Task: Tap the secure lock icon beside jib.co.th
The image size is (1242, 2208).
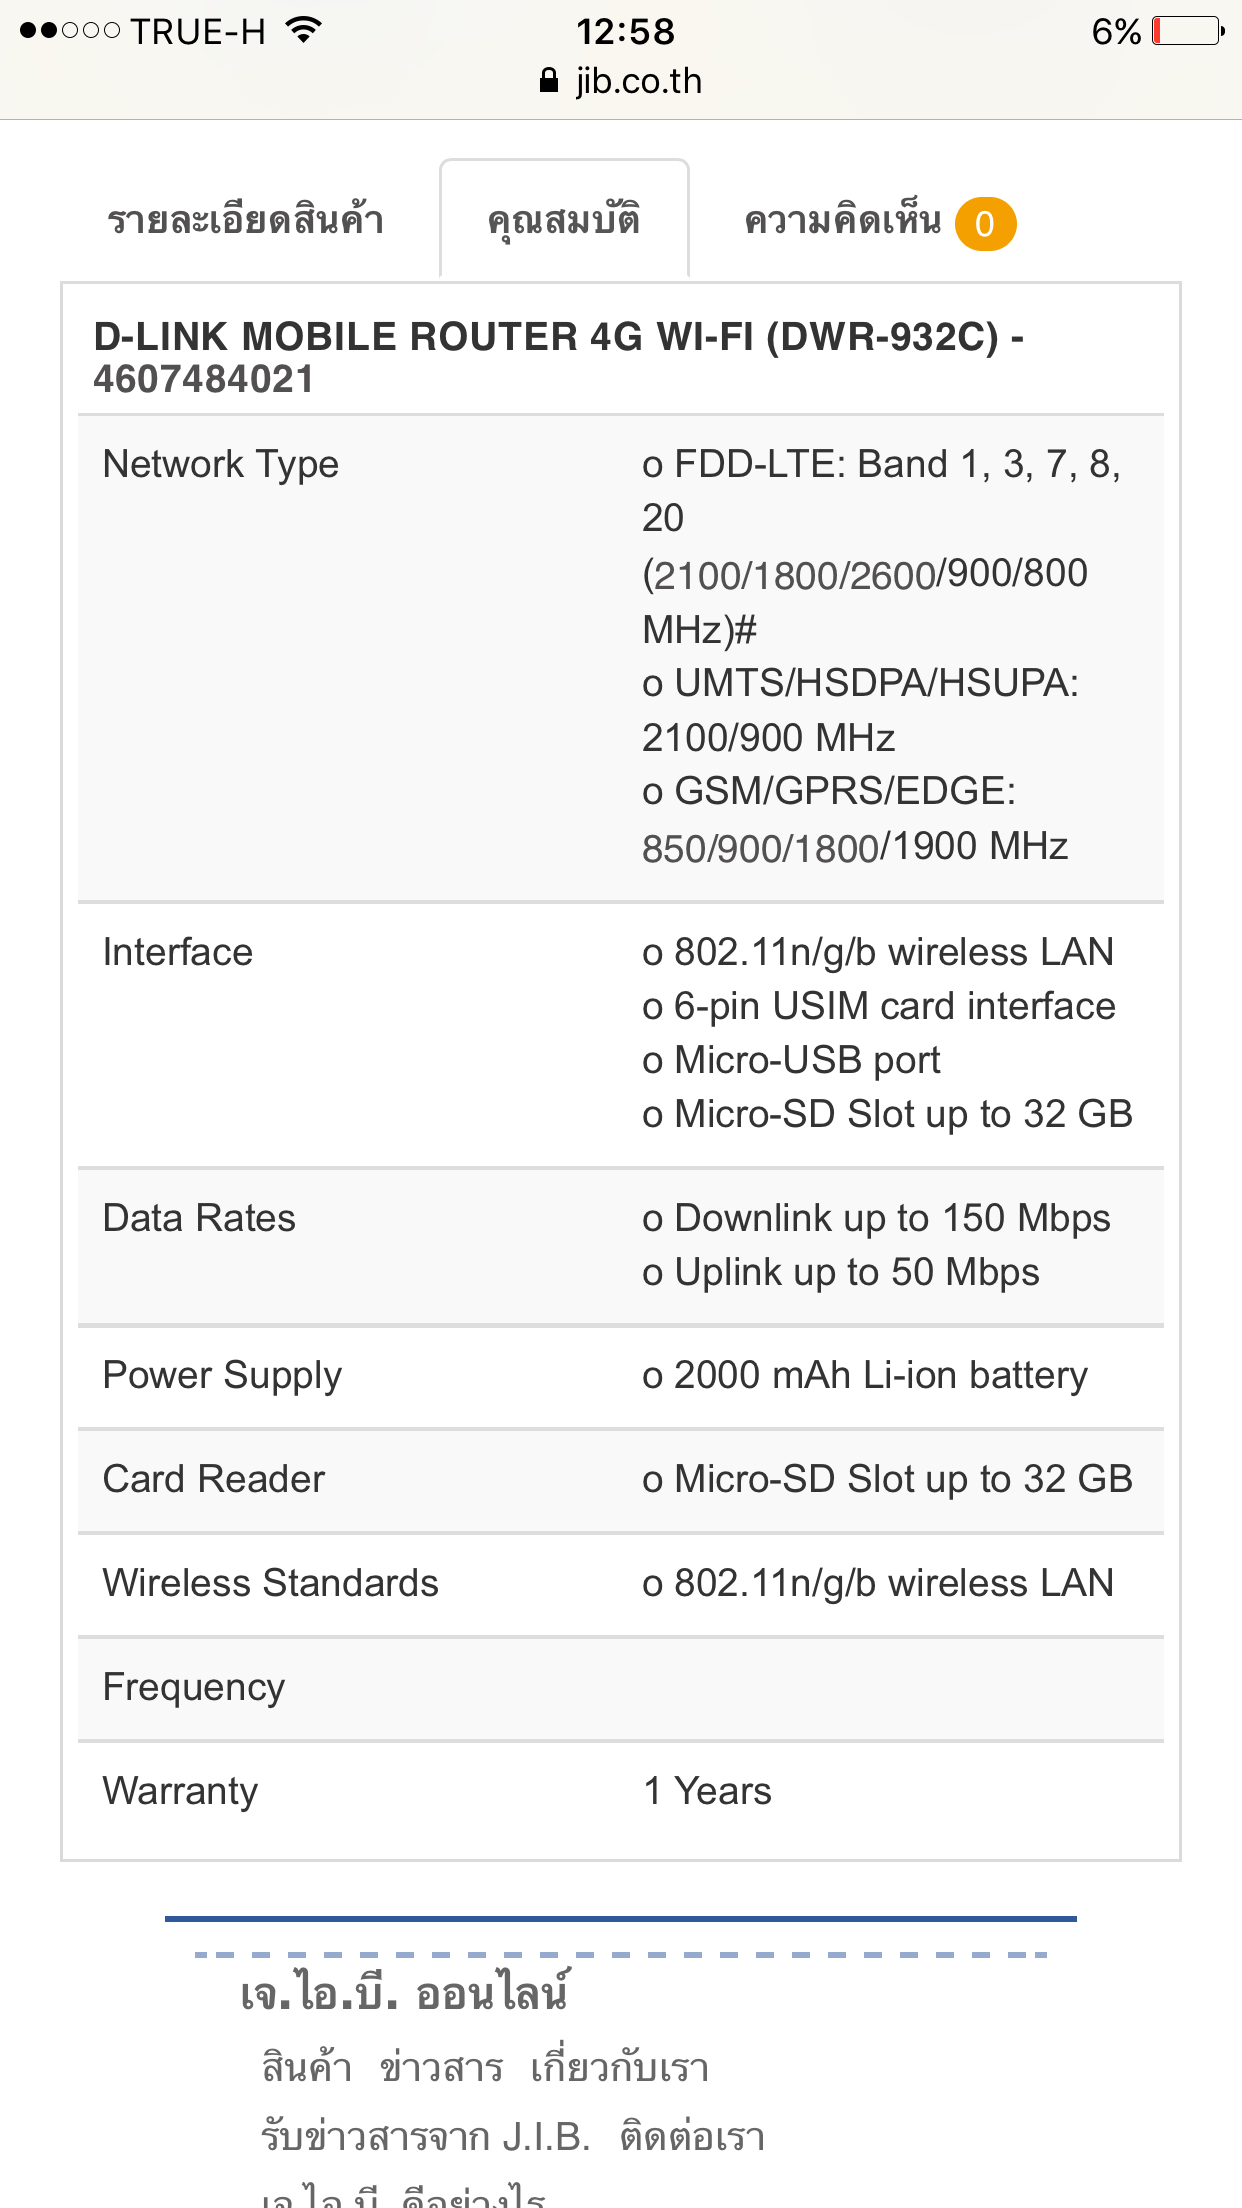Action: coord(548,81)
